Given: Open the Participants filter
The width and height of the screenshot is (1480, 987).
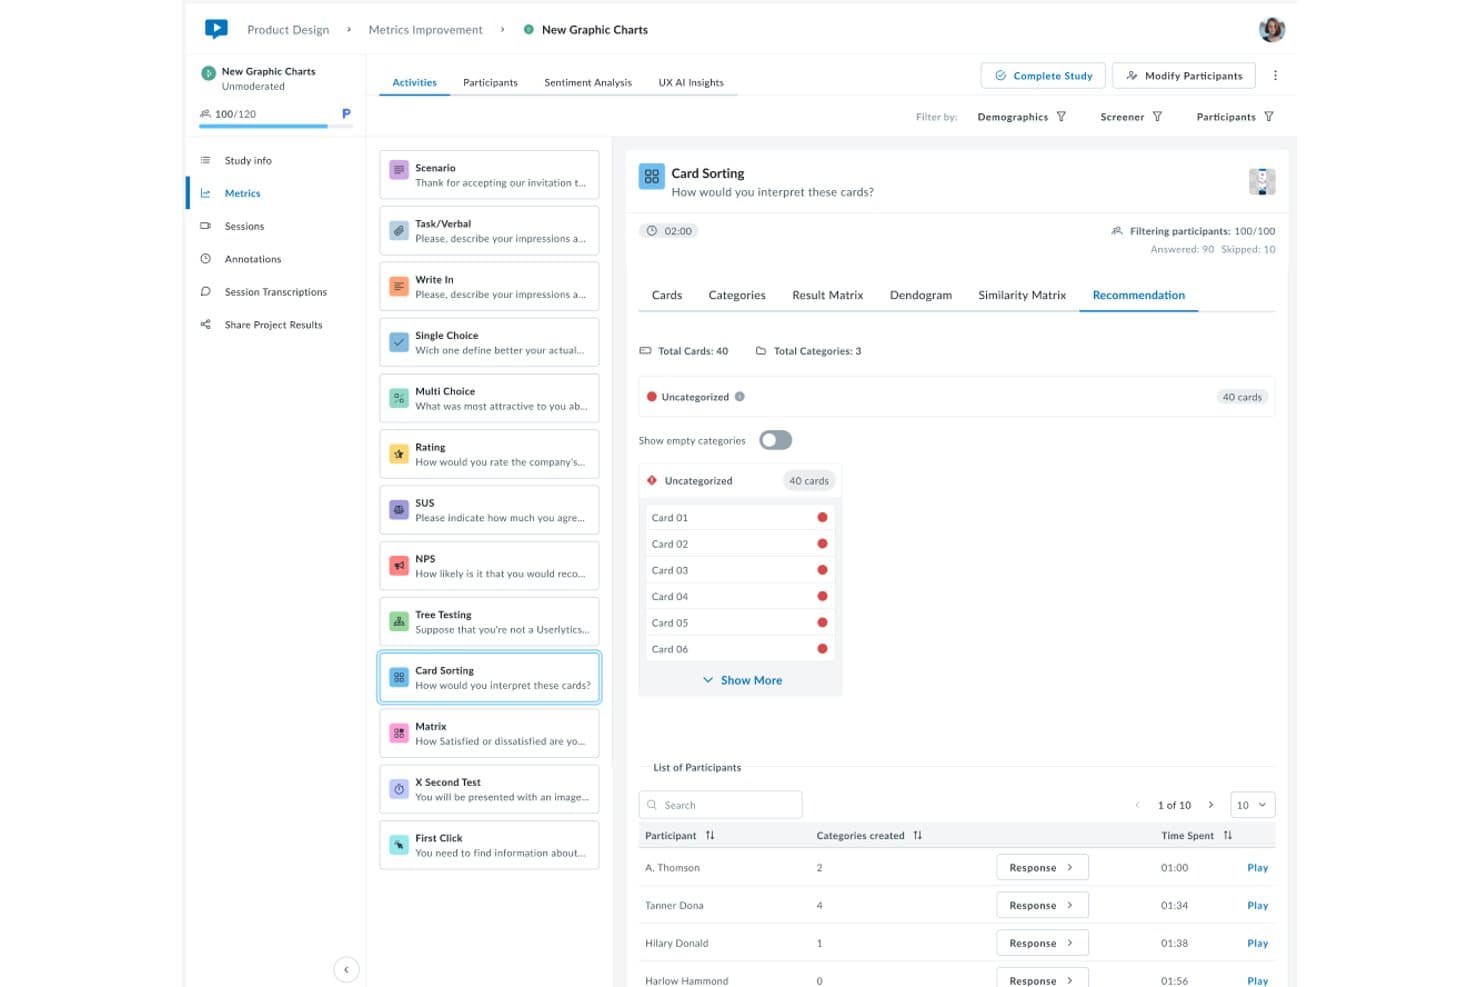Looking at the screenshot, I should [x=1235, y=117].
